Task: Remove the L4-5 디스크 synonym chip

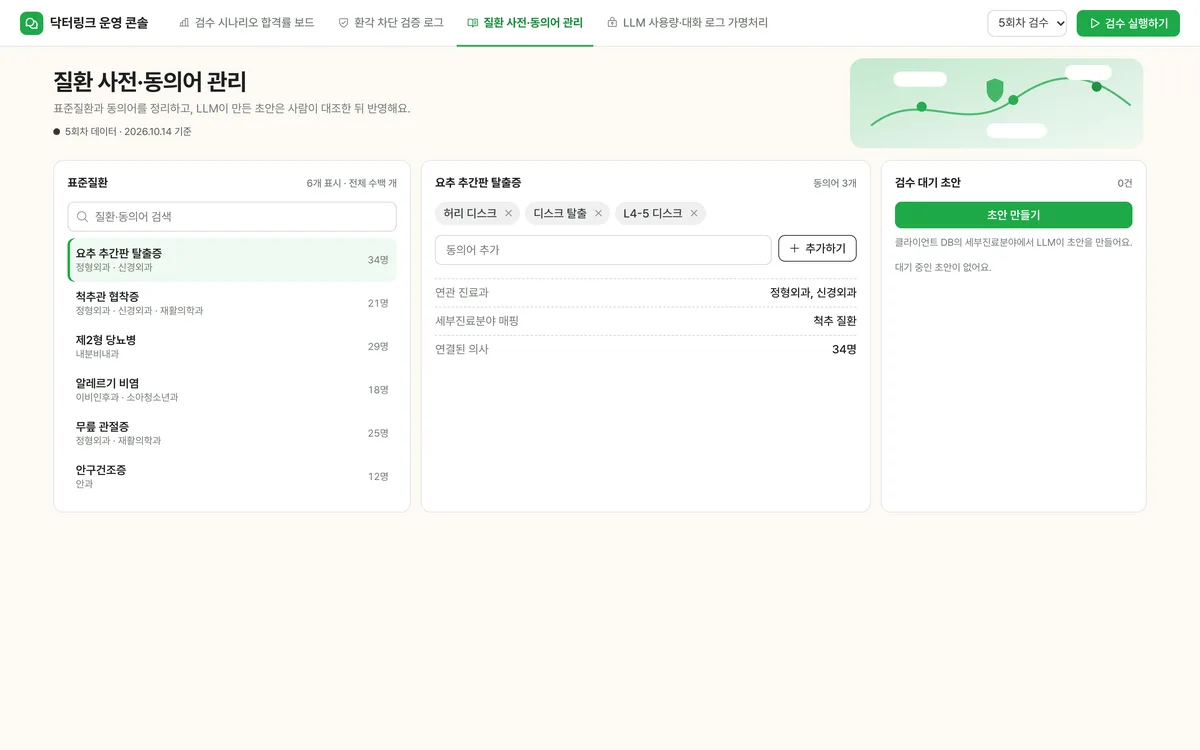Action: [x=694, y=213]
